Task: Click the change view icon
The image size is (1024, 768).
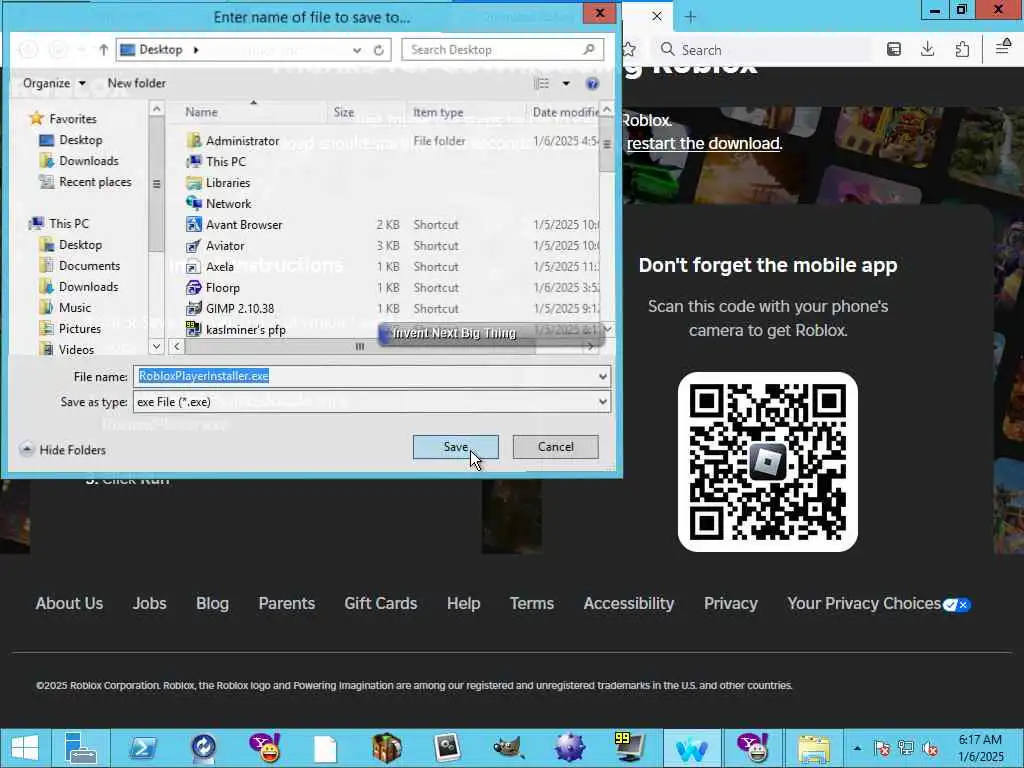Action: pos(542,84)
